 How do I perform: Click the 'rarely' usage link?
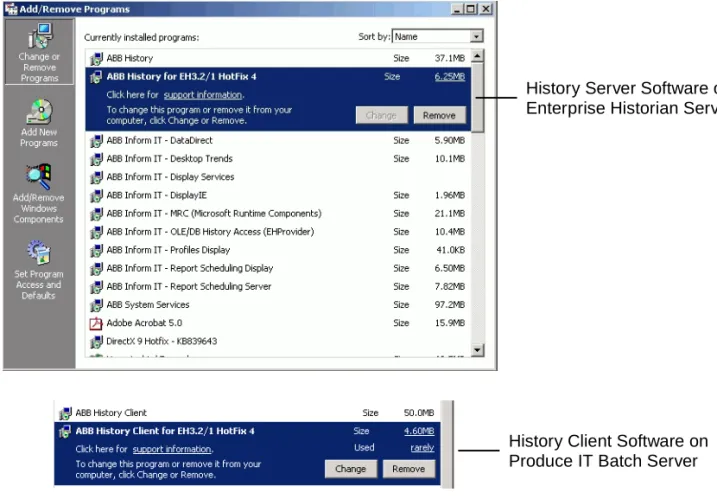423,447
